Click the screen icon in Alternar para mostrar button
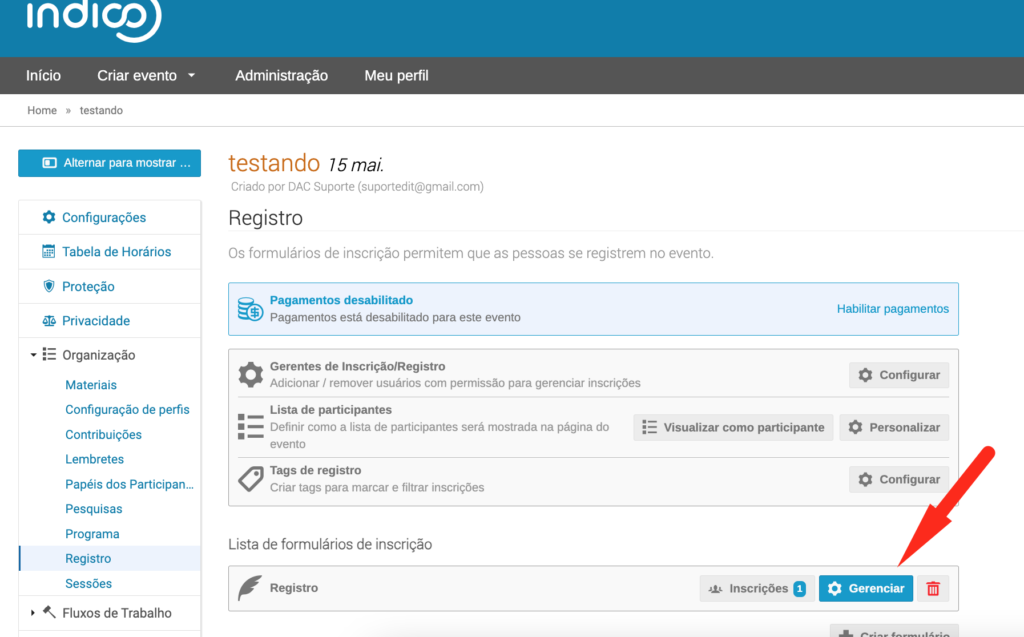1024x637 pixels. 50,163
